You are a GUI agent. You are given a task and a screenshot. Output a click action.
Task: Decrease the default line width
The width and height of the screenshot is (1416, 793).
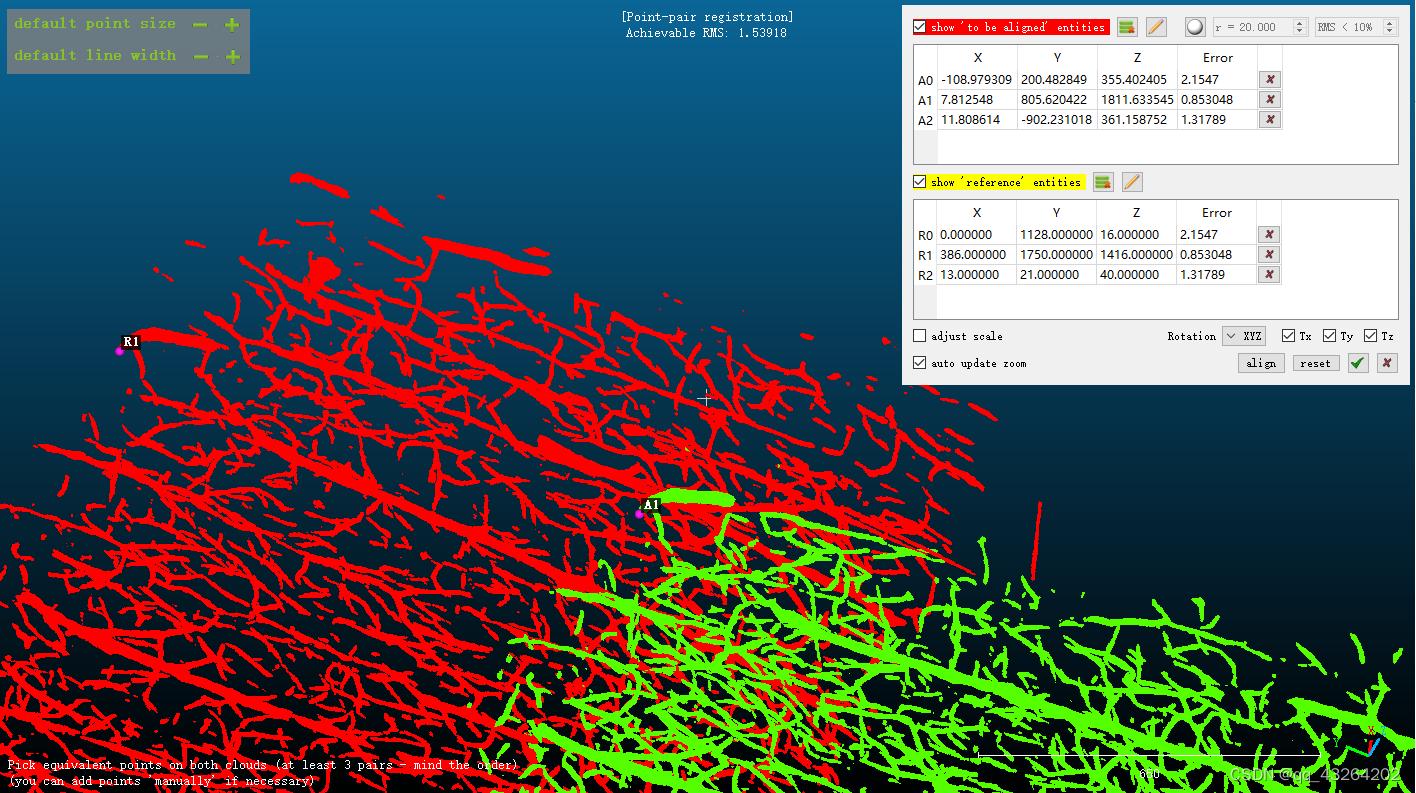[x=201, y=57]
